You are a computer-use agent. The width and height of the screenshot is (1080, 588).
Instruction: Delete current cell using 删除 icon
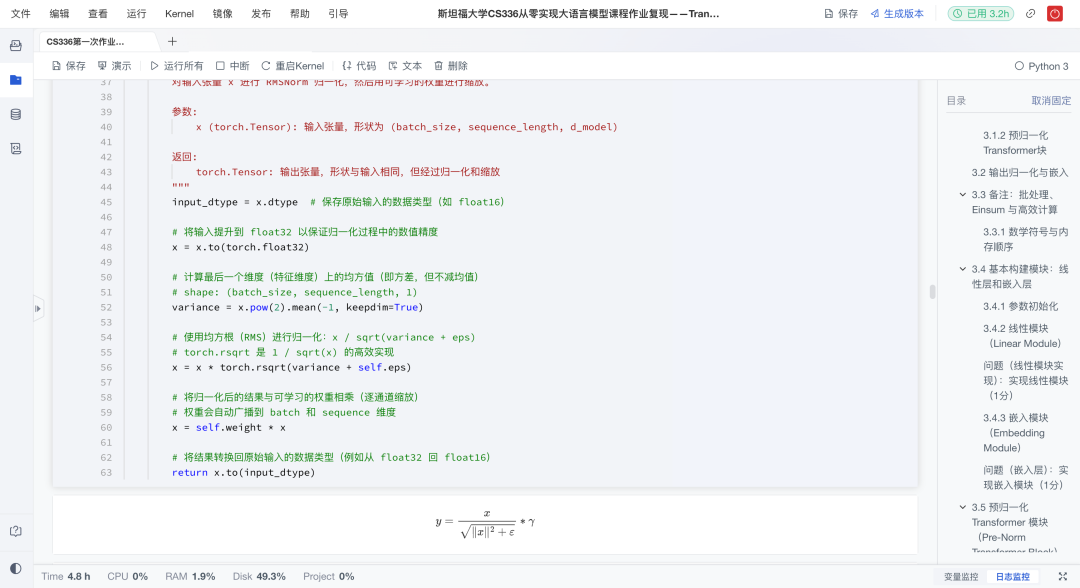440,65
